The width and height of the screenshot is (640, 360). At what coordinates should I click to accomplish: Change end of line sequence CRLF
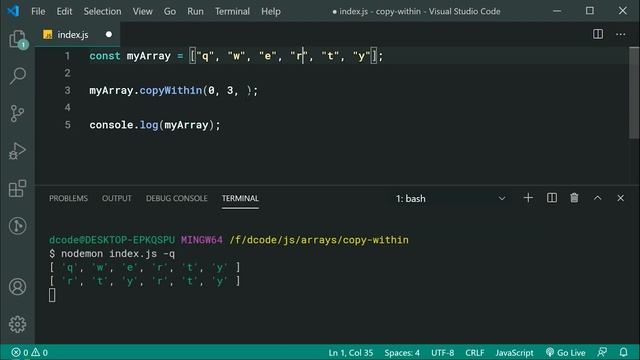474,352
